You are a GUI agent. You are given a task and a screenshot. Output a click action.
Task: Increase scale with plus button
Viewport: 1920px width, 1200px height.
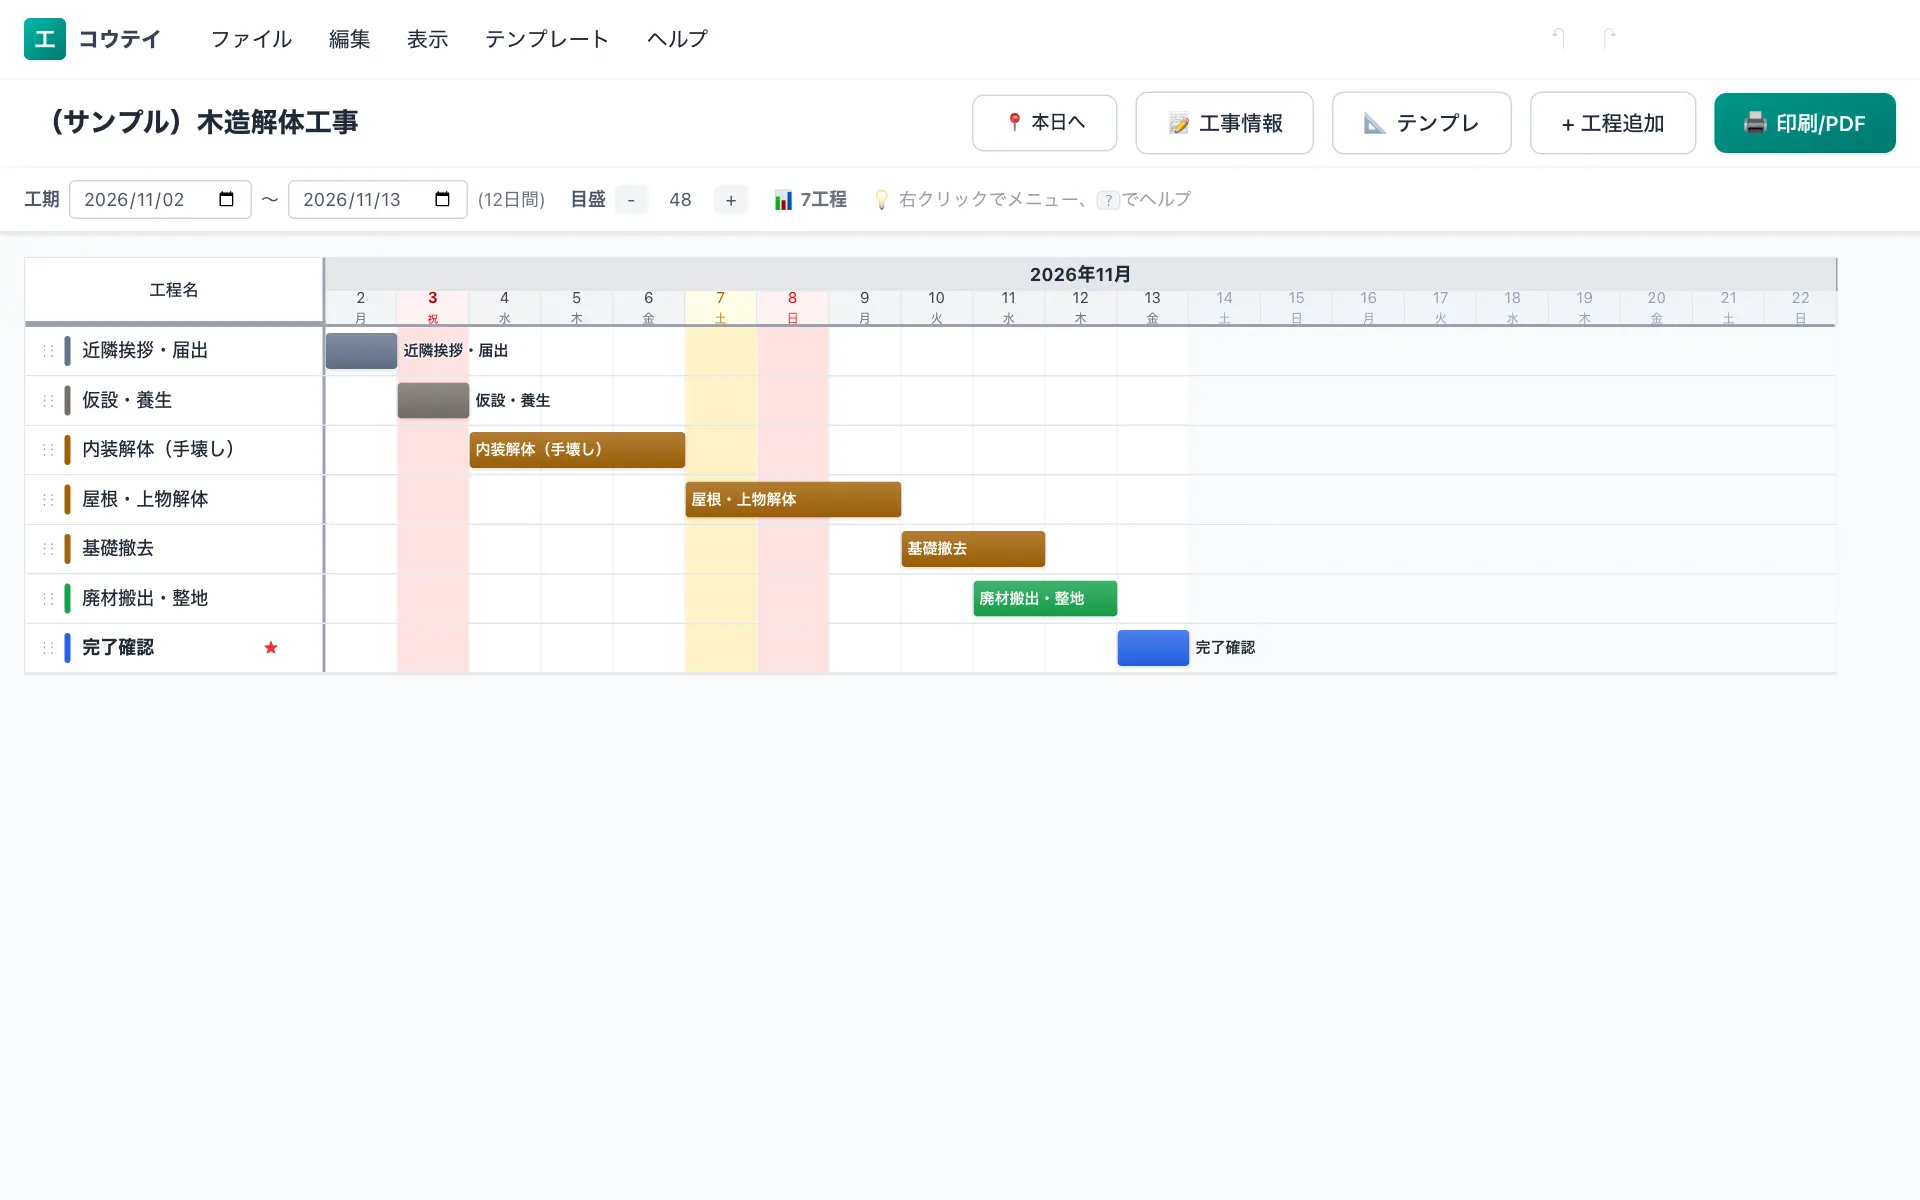coord(731,200)
